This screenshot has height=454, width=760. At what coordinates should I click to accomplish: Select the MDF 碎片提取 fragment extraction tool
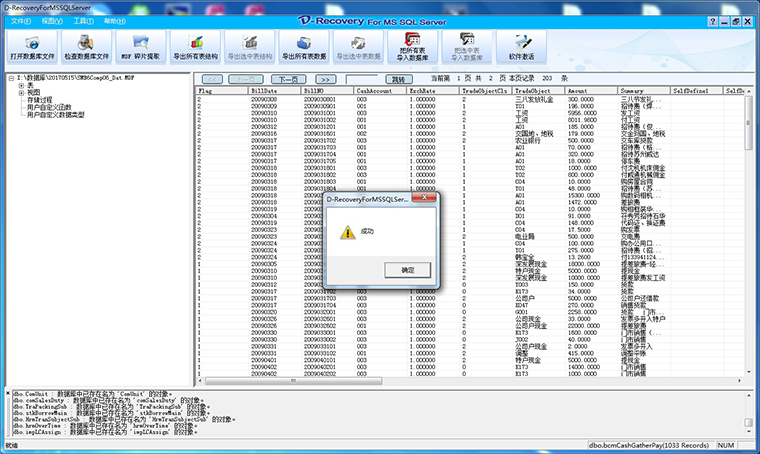pyautogui.click(x=141, y=47)
